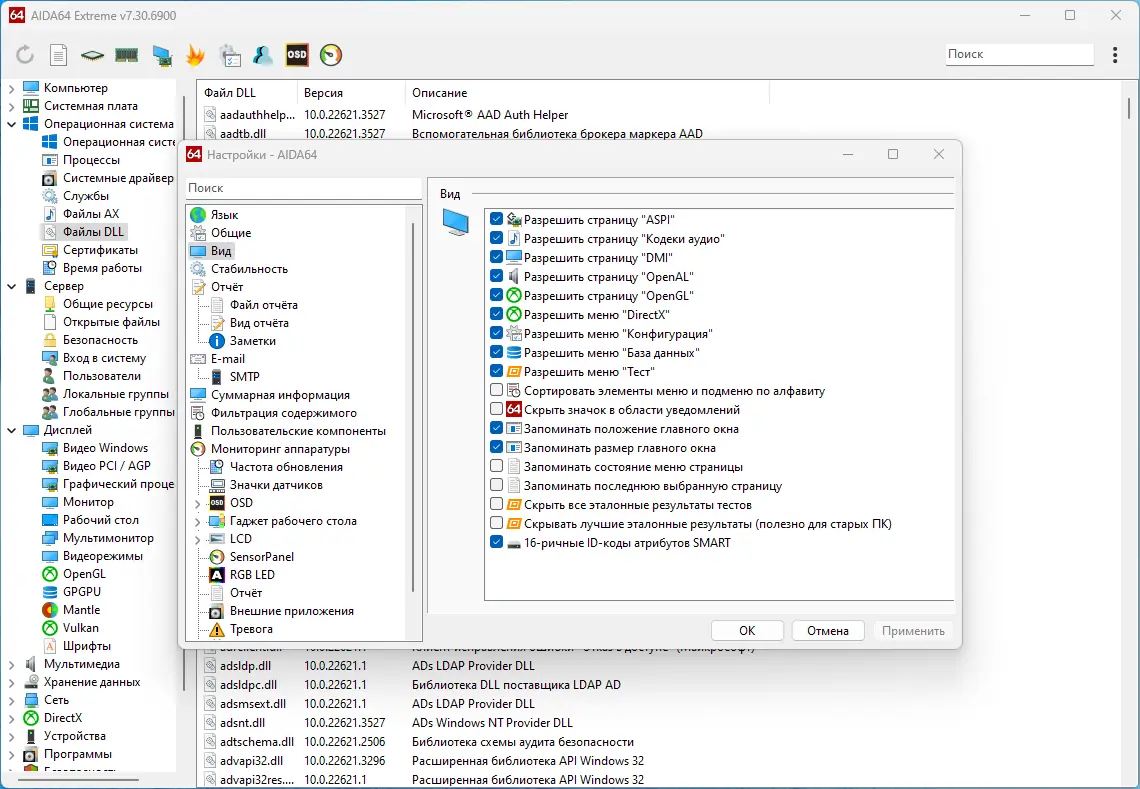This screenshot has height=789, width=1140.
Task: Open the three-dot main menu
Action: 1115,55
